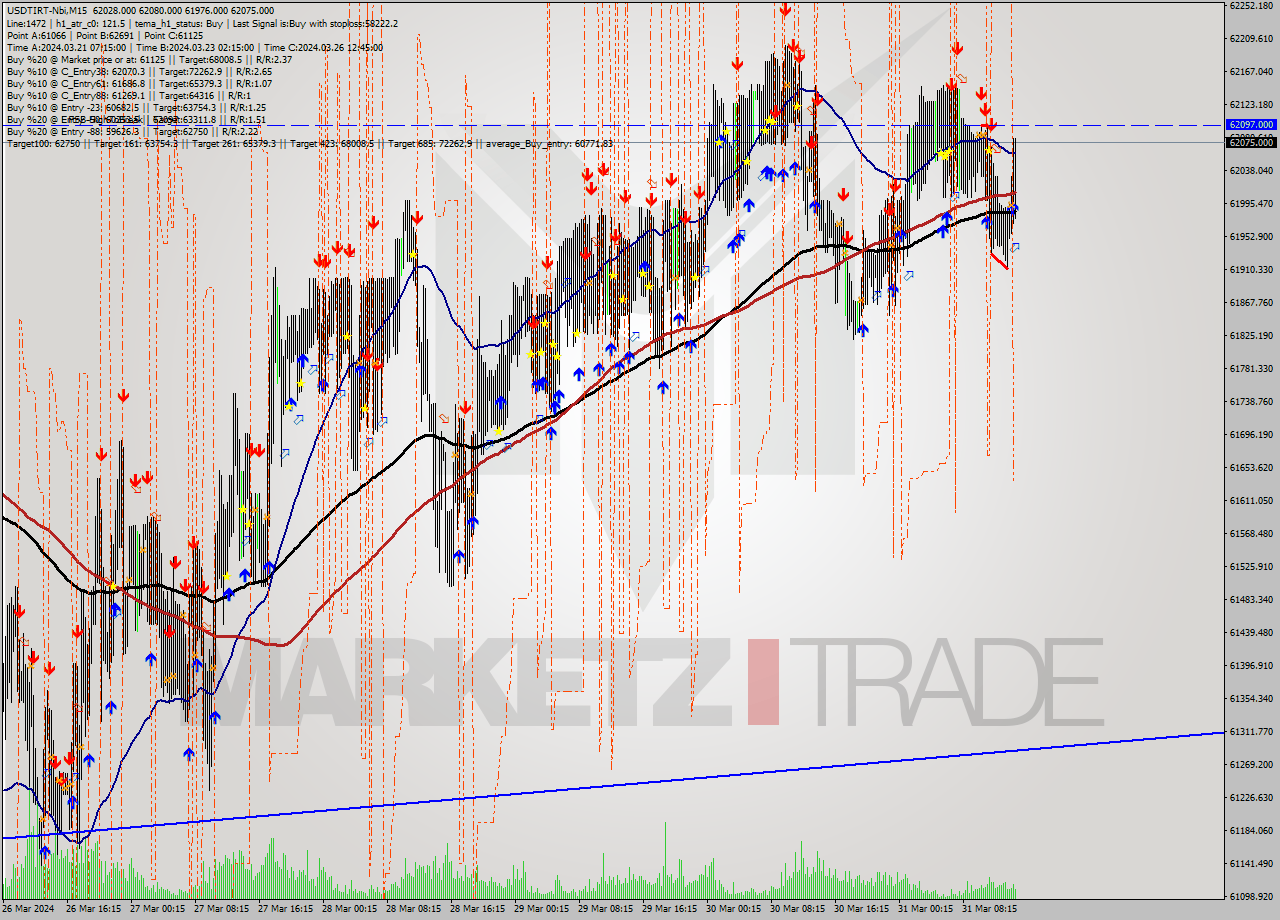This screenshot has height=920, width=1280.
Task: Click the 61525.910 price axis label
Action: click(1253, 566)
